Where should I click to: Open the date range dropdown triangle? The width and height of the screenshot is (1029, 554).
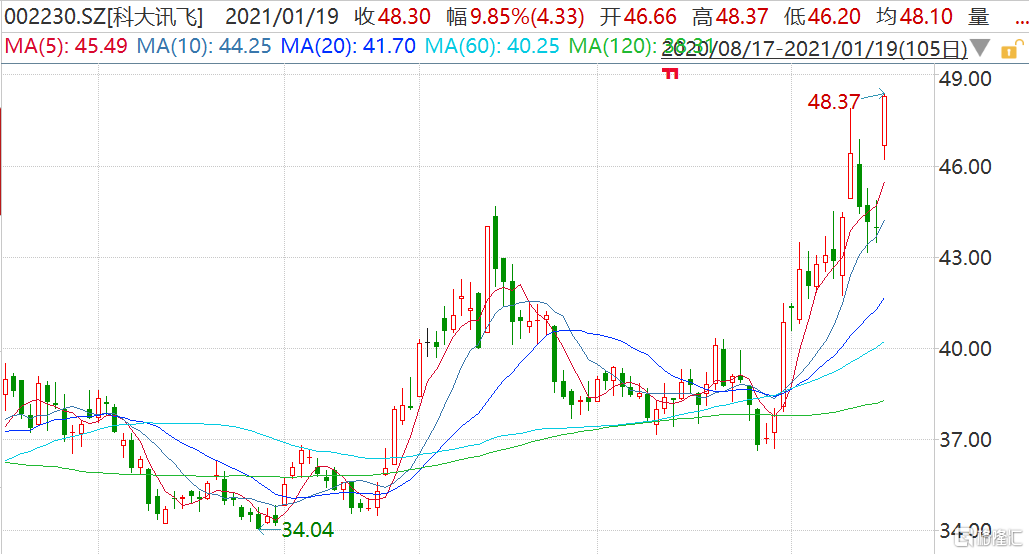979,48
